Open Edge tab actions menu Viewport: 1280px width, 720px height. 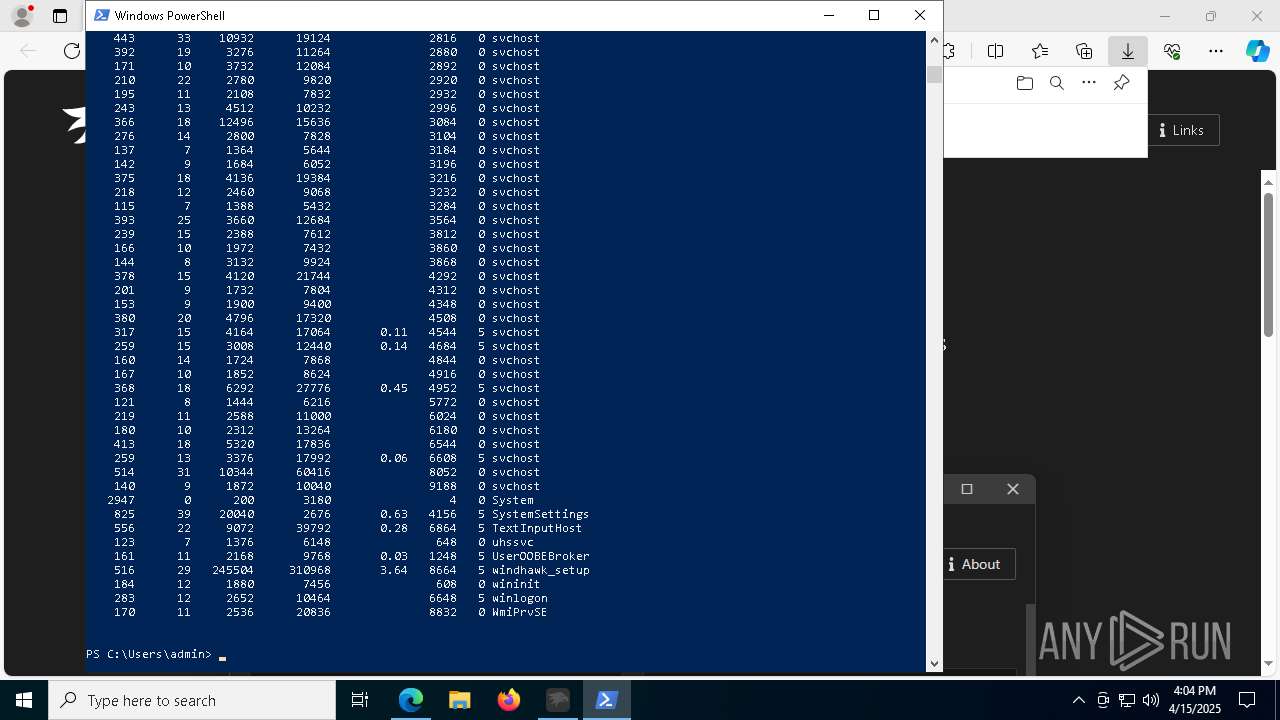[x=60, y=16]
